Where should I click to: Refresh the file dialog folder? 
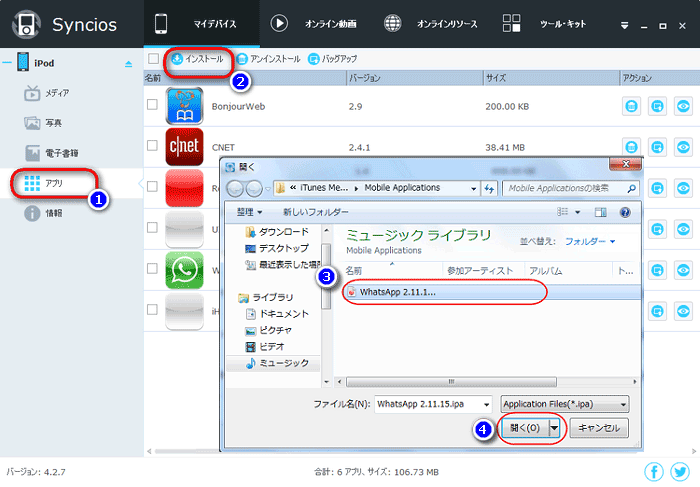(490, 189)
